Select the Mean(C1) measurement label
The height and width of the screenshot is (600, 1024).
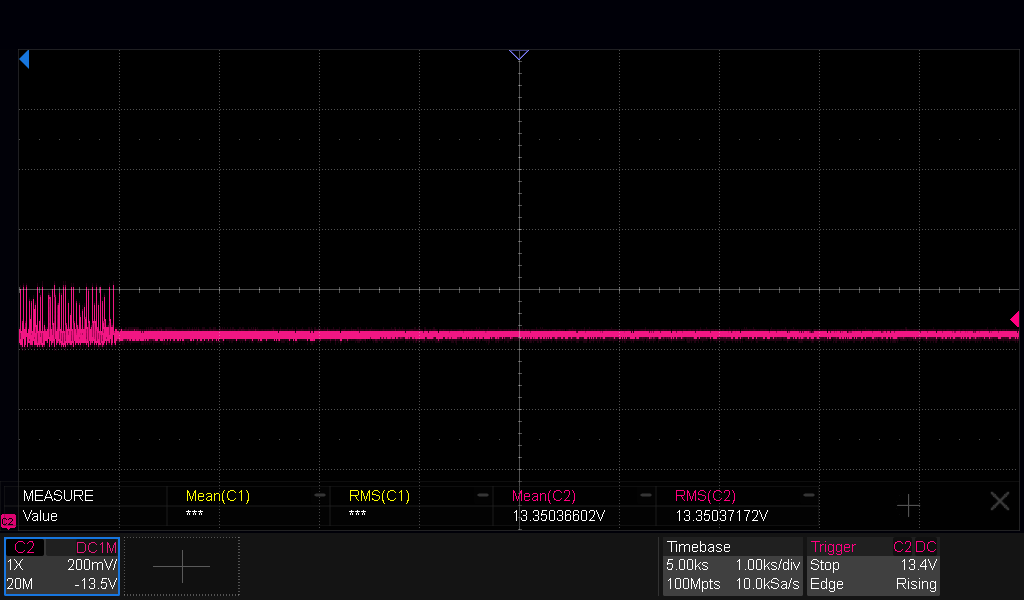[217, 496]
